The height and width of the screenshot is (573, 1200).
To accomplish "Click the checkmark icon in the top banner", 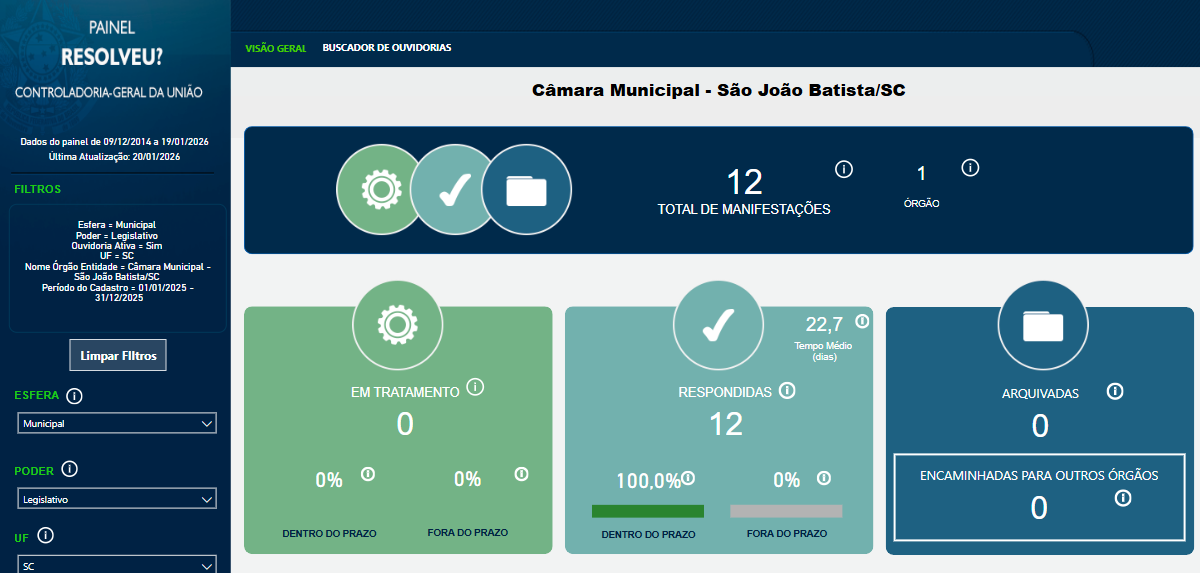I will 455,189.
